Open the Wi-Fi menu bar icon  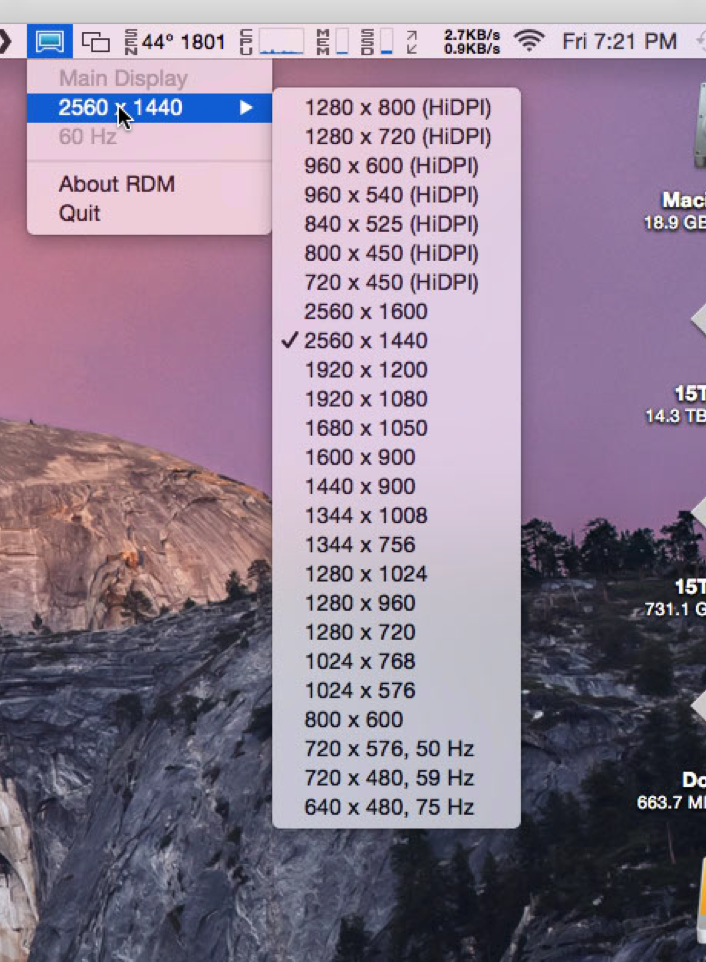click(529, 42)
